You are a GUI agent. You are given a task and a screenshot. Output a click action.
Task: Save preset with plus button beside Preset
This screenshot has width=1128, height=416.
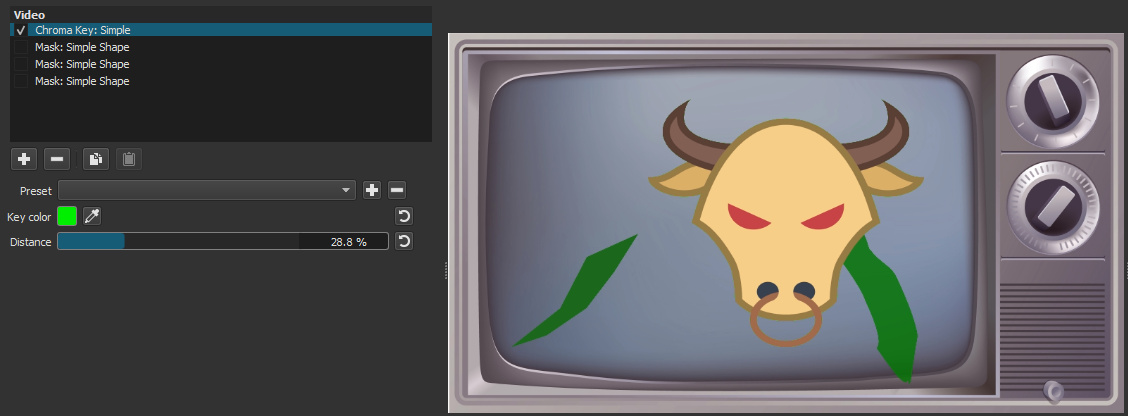[371, 190]
